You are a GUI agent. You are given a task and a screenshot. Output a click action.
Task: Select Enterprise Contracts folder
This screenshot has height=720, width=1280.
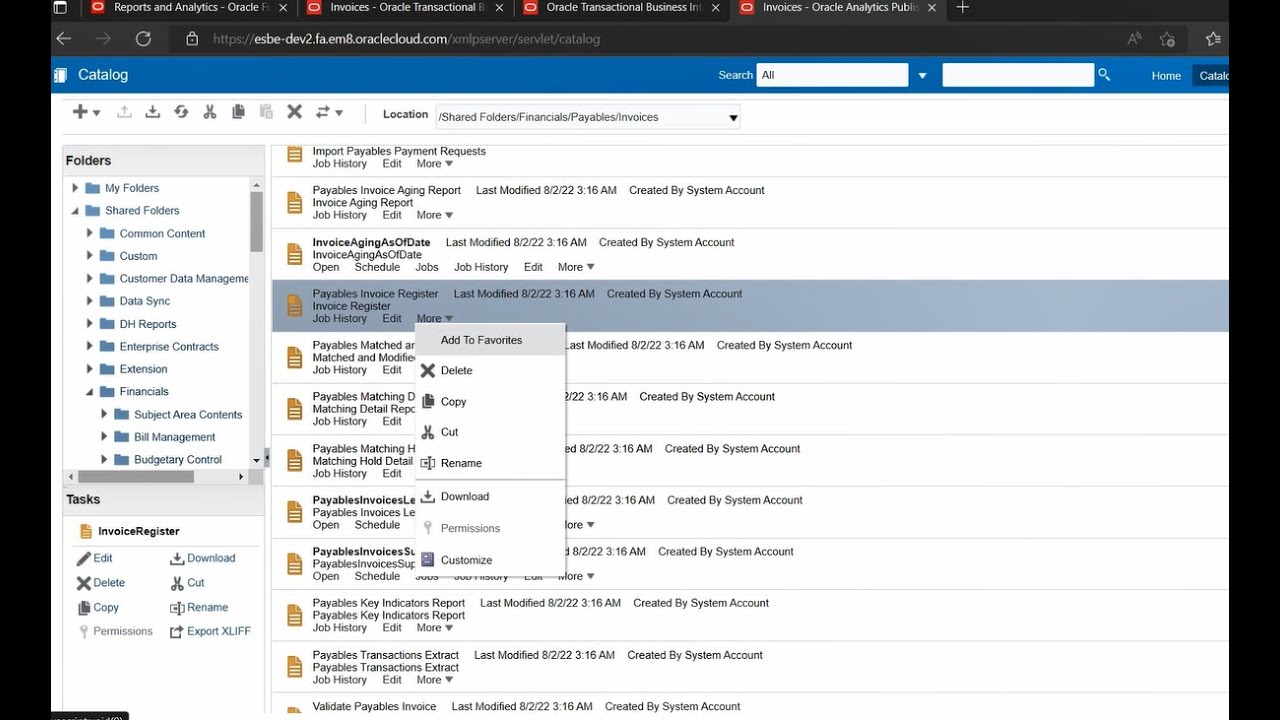click(x=169, y=347)
